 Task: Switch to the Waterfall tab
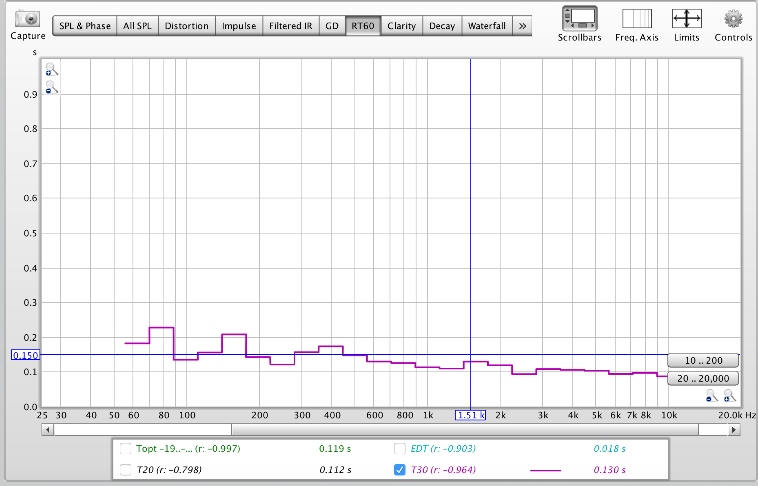coord(487,25)
